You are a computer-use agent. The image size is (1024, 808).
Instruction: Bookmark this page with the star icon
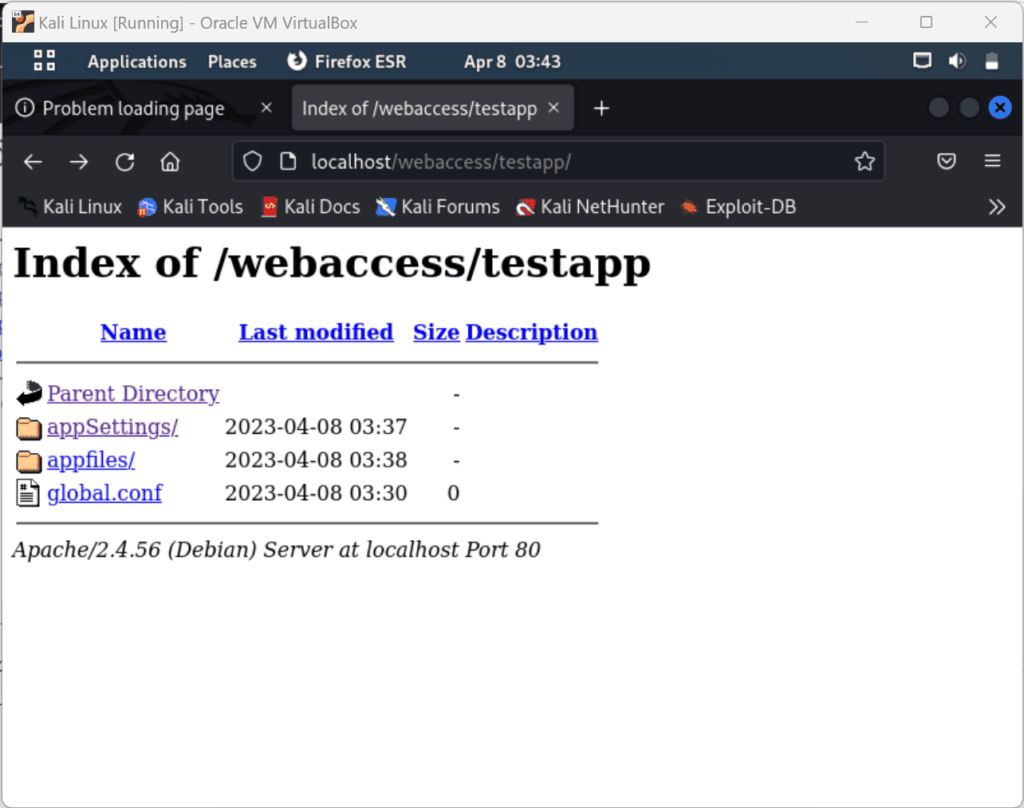[864, 162]
